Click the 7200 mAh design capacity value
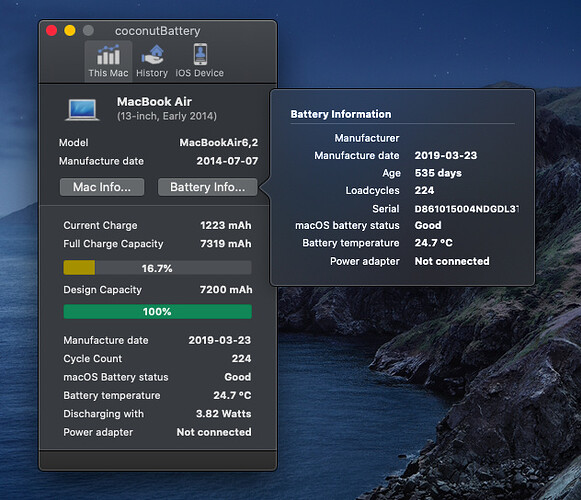This screenshot has height=500, width=581. click(x=226, y=289)
